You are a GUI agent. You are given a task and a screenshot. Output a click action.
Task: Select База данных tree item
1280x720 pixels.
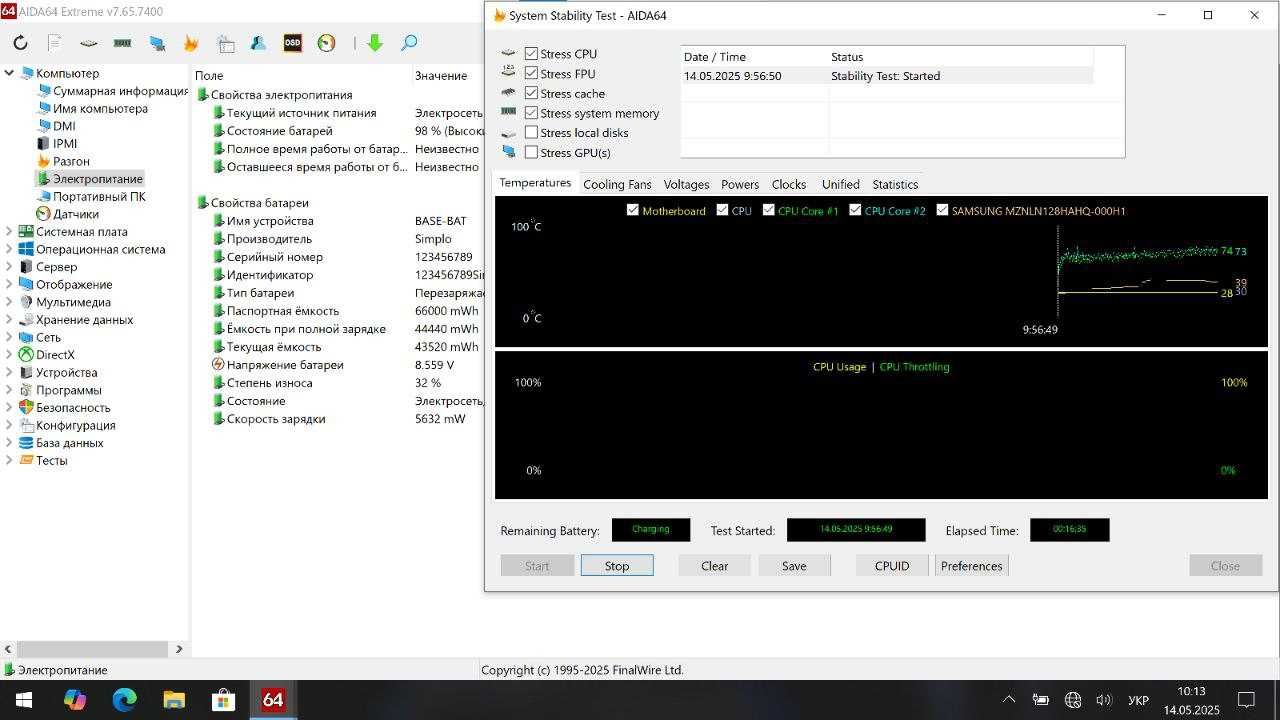click(x=69, y=443)
